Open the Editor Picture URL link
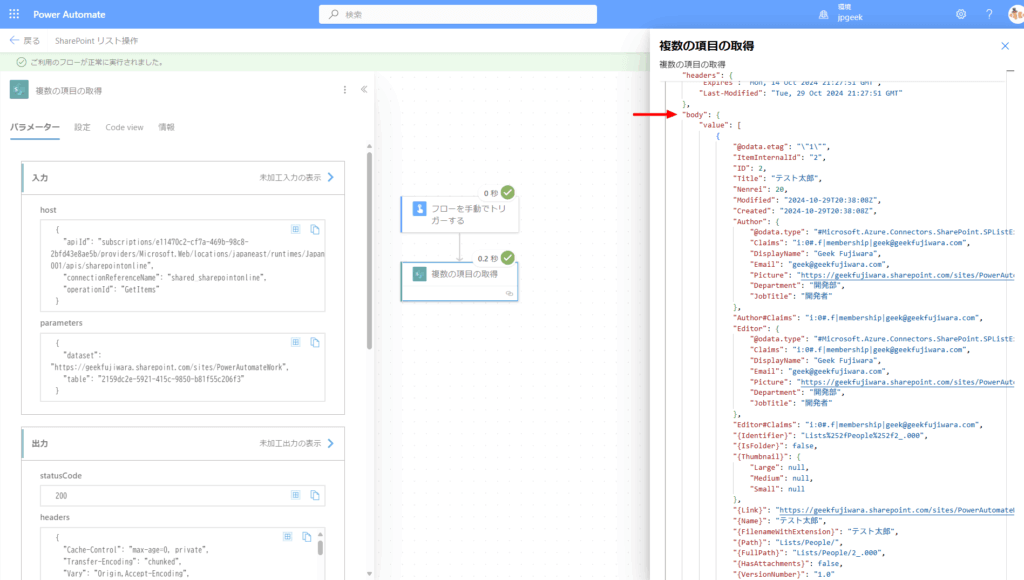 [907, 382]
